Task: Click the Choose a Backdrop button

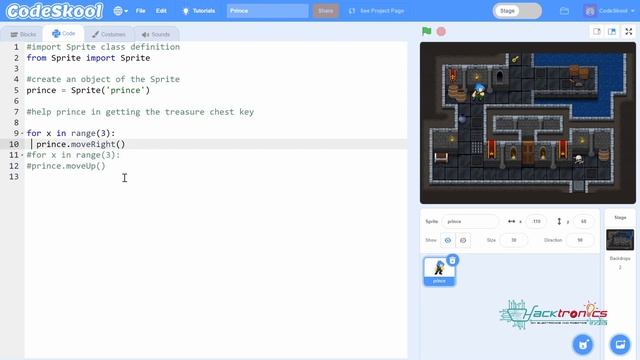Action: pyautogui.click(x=620, y=344)
